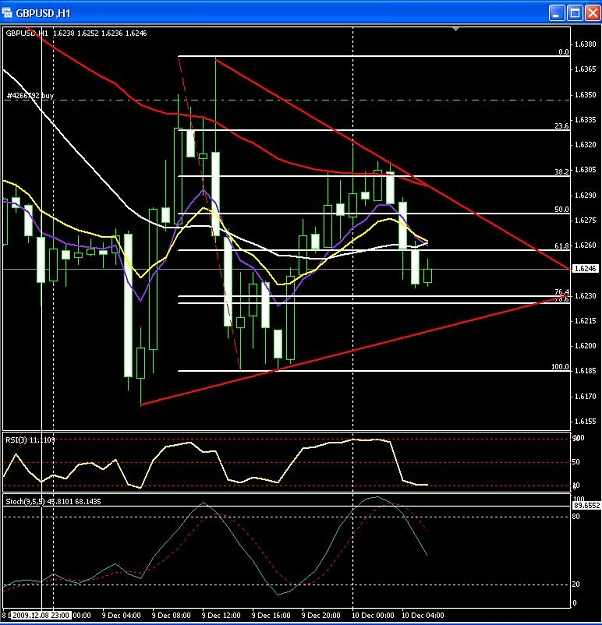
Task: Click the 61.8 Fibonacci level label
Action: [562, 246]
